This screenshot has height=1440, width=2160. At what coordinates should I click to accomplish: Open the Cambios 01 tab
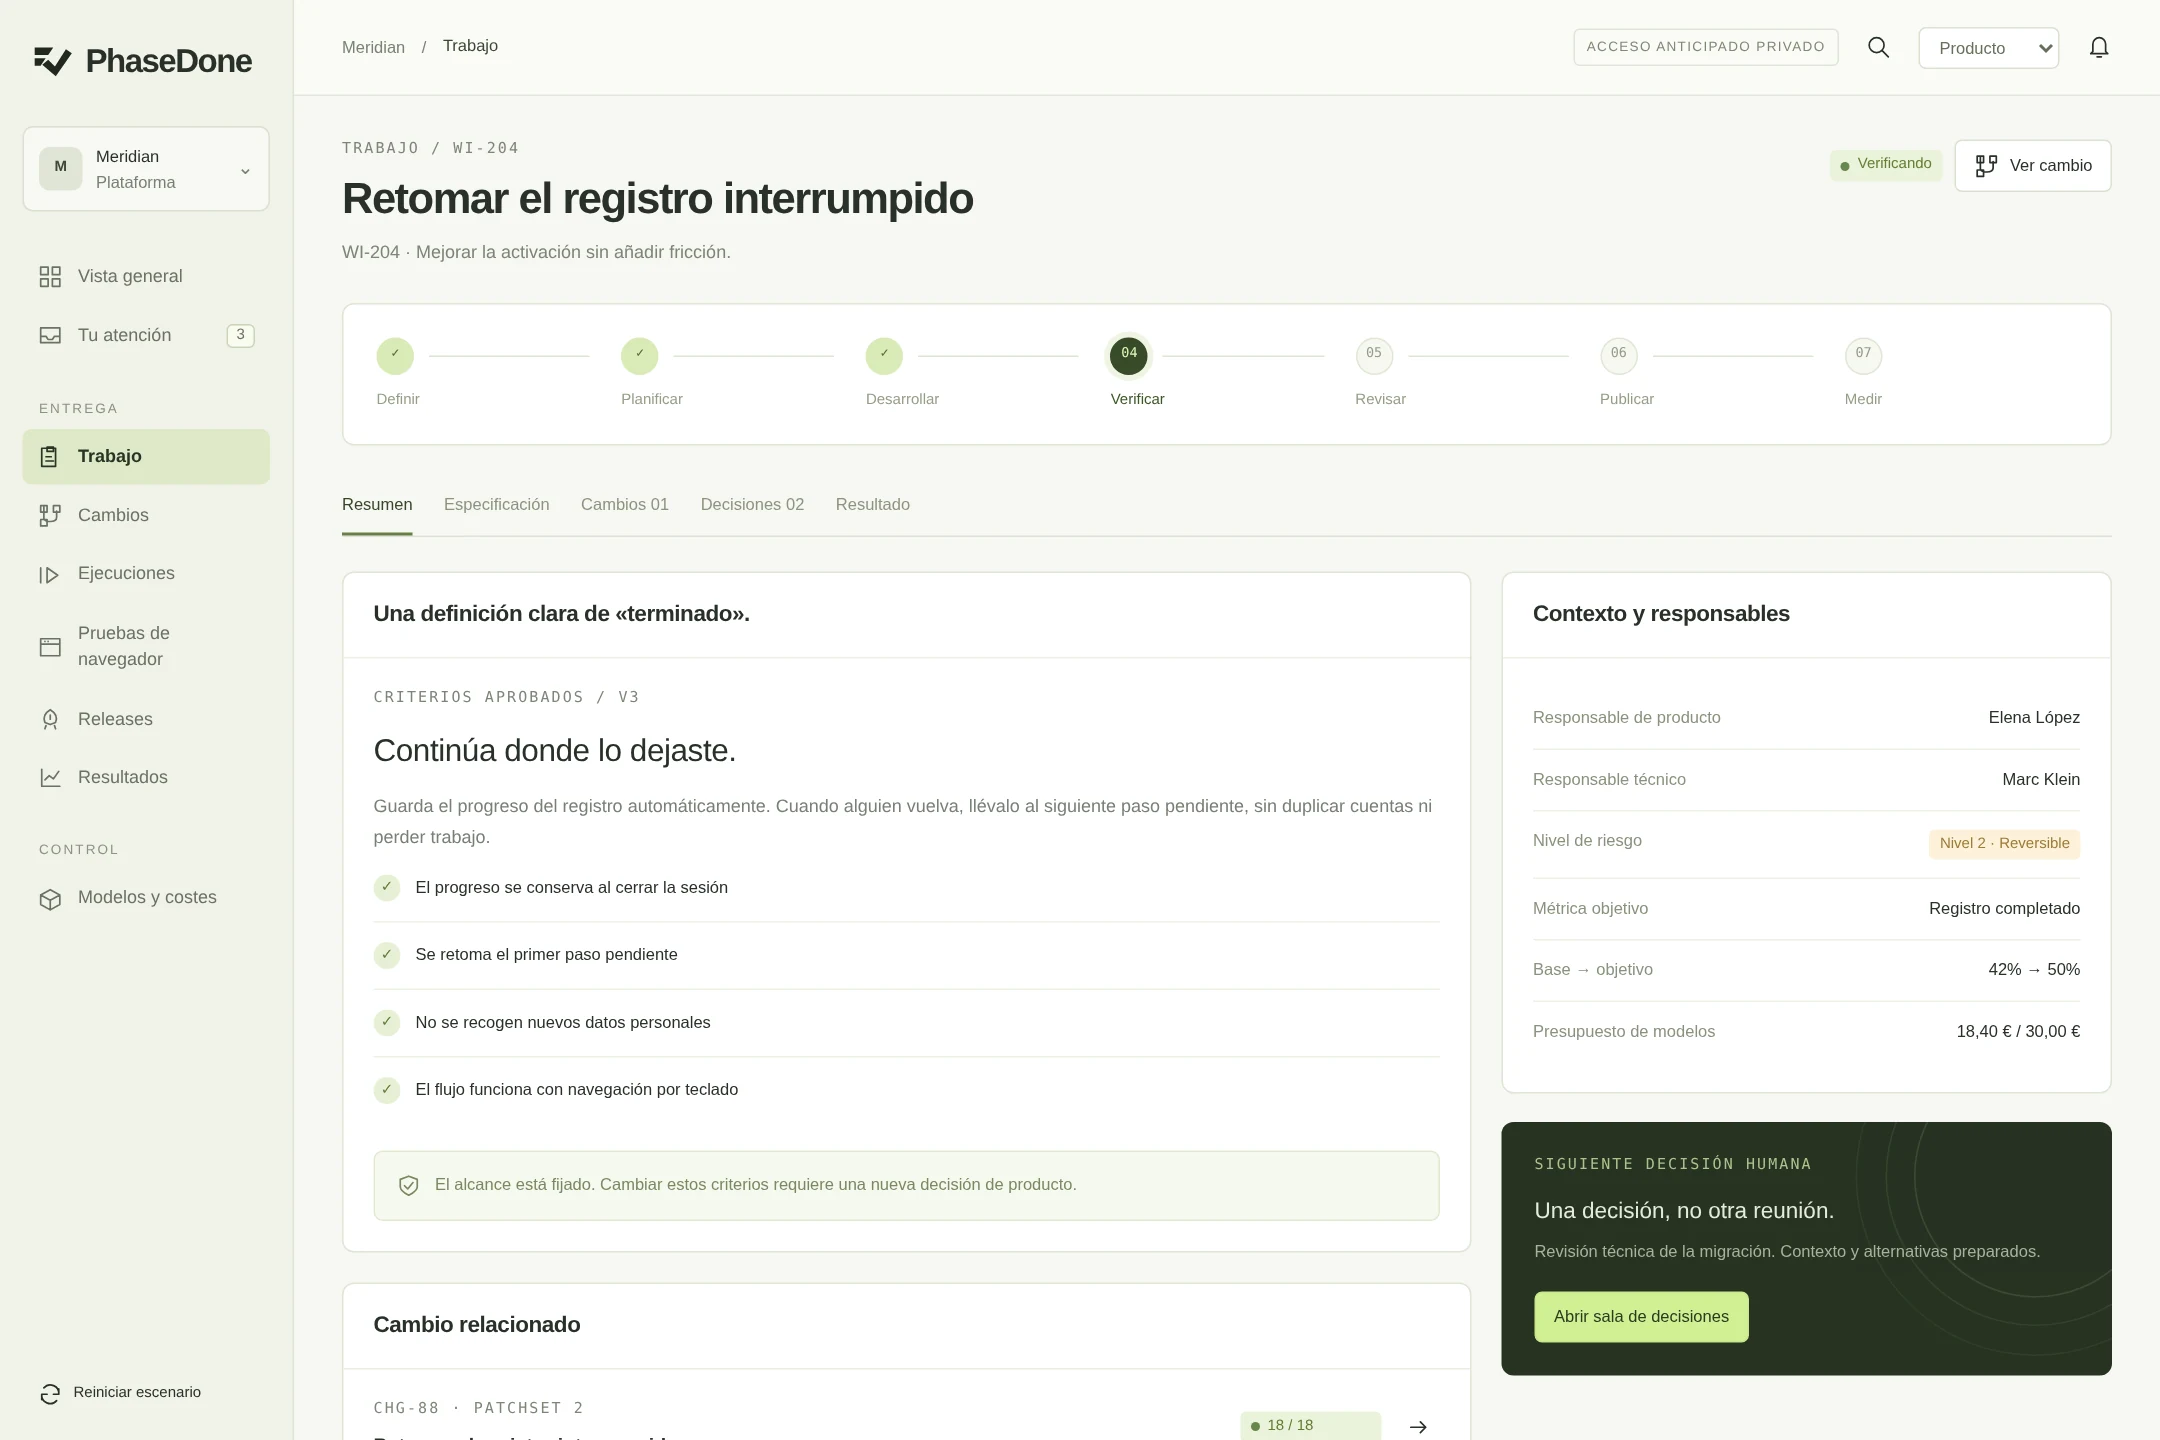(x=624, y=505)
